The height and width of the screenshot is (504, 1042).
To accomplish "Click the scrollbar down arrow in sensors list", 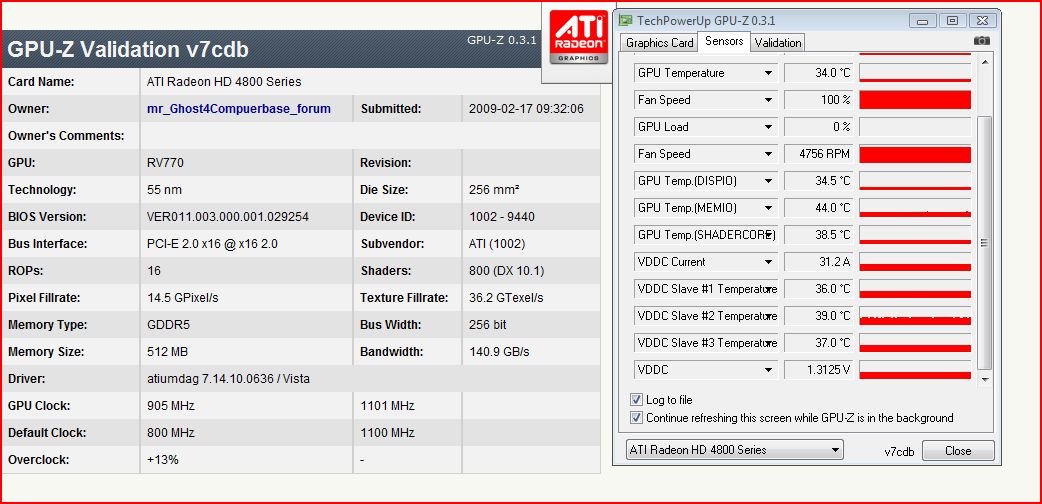I will (985, 379).
